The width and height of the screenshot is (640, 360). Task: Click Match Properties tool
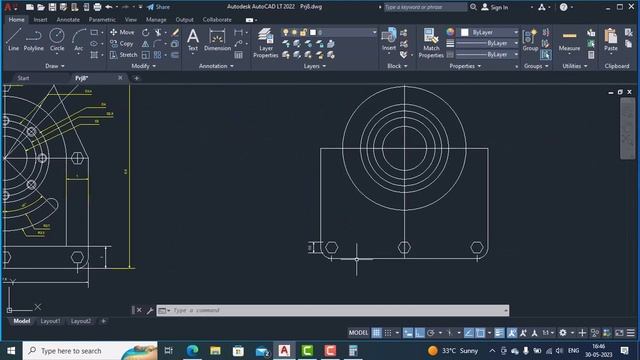coord(431,43)
